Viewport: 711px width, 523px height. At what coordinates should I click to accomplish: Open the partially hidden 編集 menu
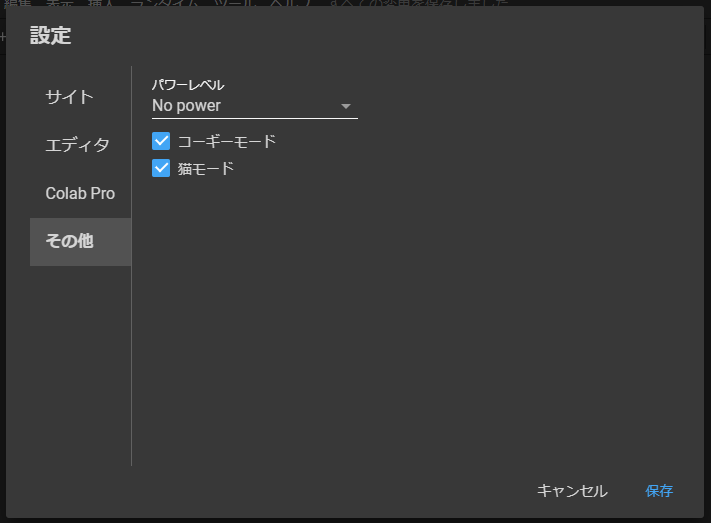pos(18,3)
